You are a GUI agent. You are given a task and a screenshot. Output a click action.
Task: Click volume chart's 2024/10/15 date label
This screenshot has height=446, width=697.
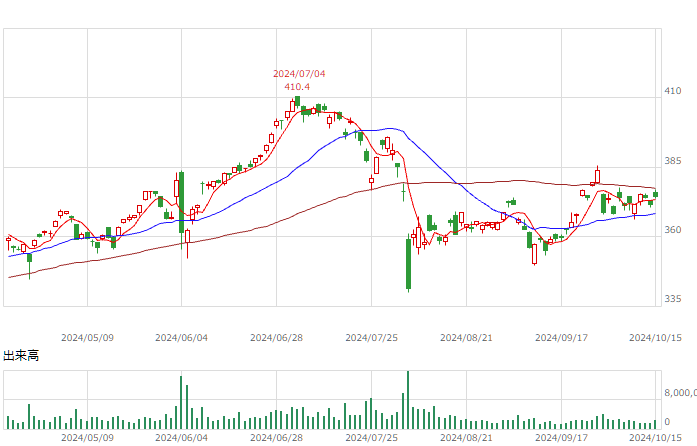pos(655,438)
